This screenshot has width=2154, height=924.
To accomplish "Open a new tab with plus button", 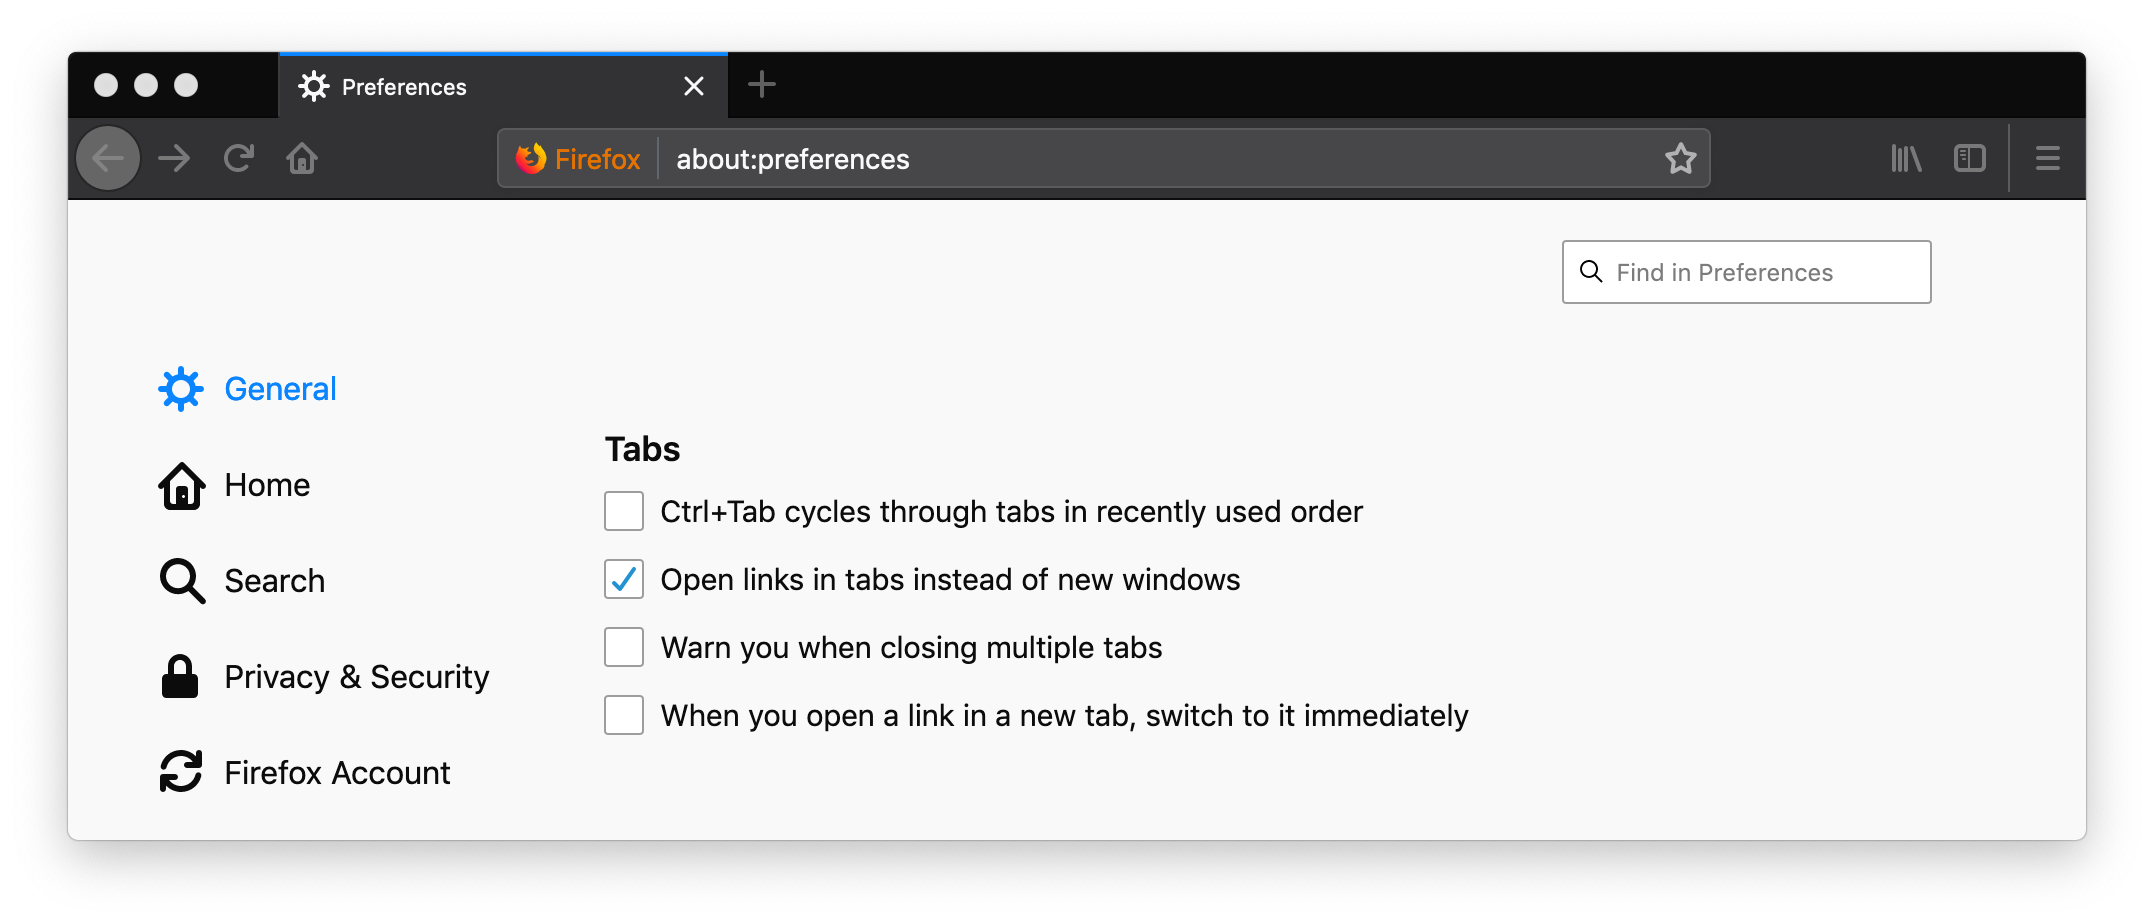I will click(x=762, y=85).
